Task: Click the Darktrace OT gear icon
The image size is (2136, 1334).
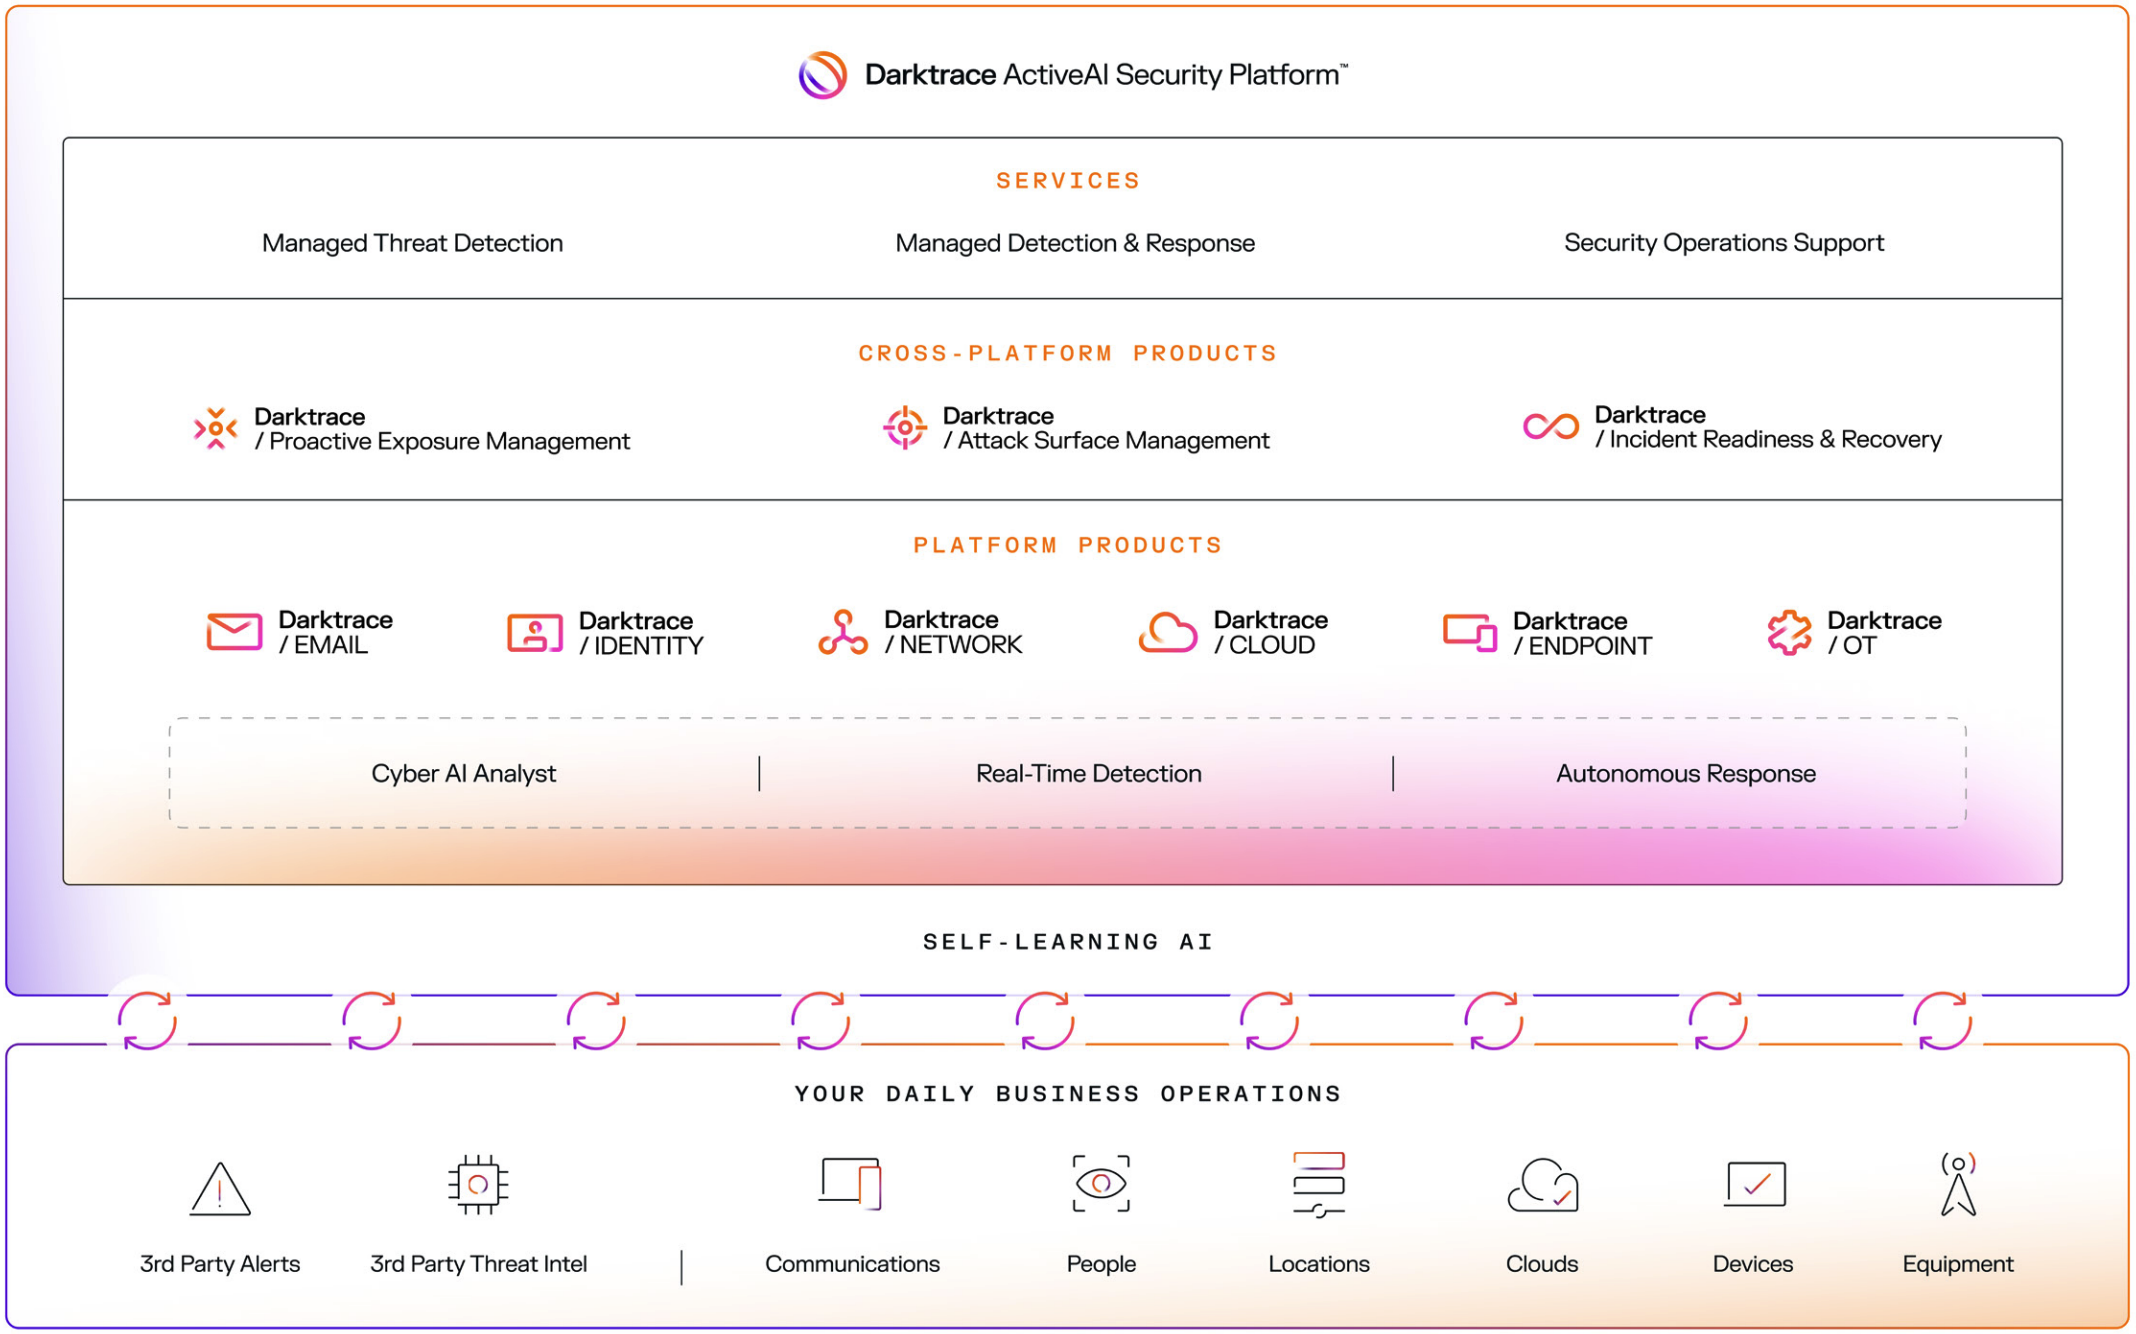Action: click(1788, 633)
